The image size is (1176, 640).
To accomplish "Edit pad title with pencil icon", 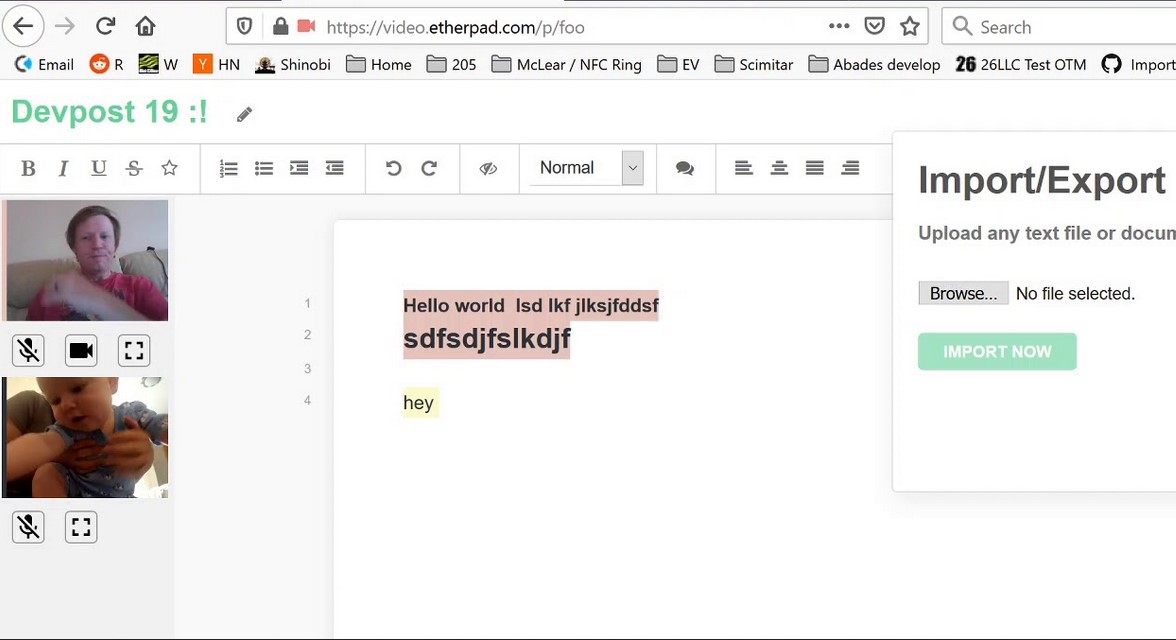I will 244,115.
